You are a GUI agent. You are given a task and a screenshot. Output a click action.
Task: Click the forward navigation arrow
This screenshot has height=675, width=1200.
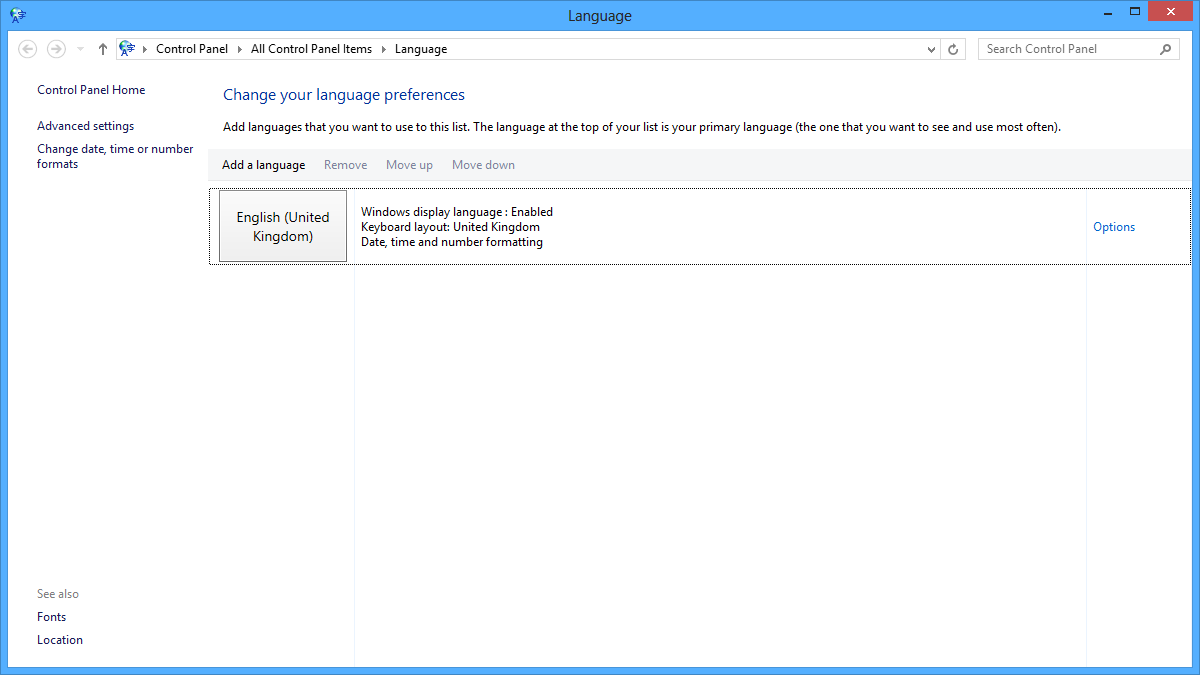(x=56, y=48)
